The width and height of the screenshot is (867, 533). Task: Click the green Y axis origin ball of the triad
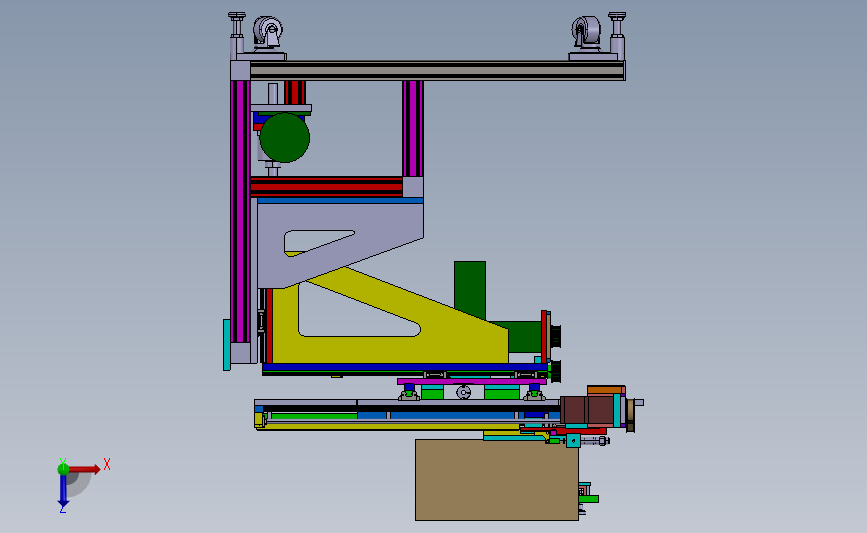coord(63,469)
